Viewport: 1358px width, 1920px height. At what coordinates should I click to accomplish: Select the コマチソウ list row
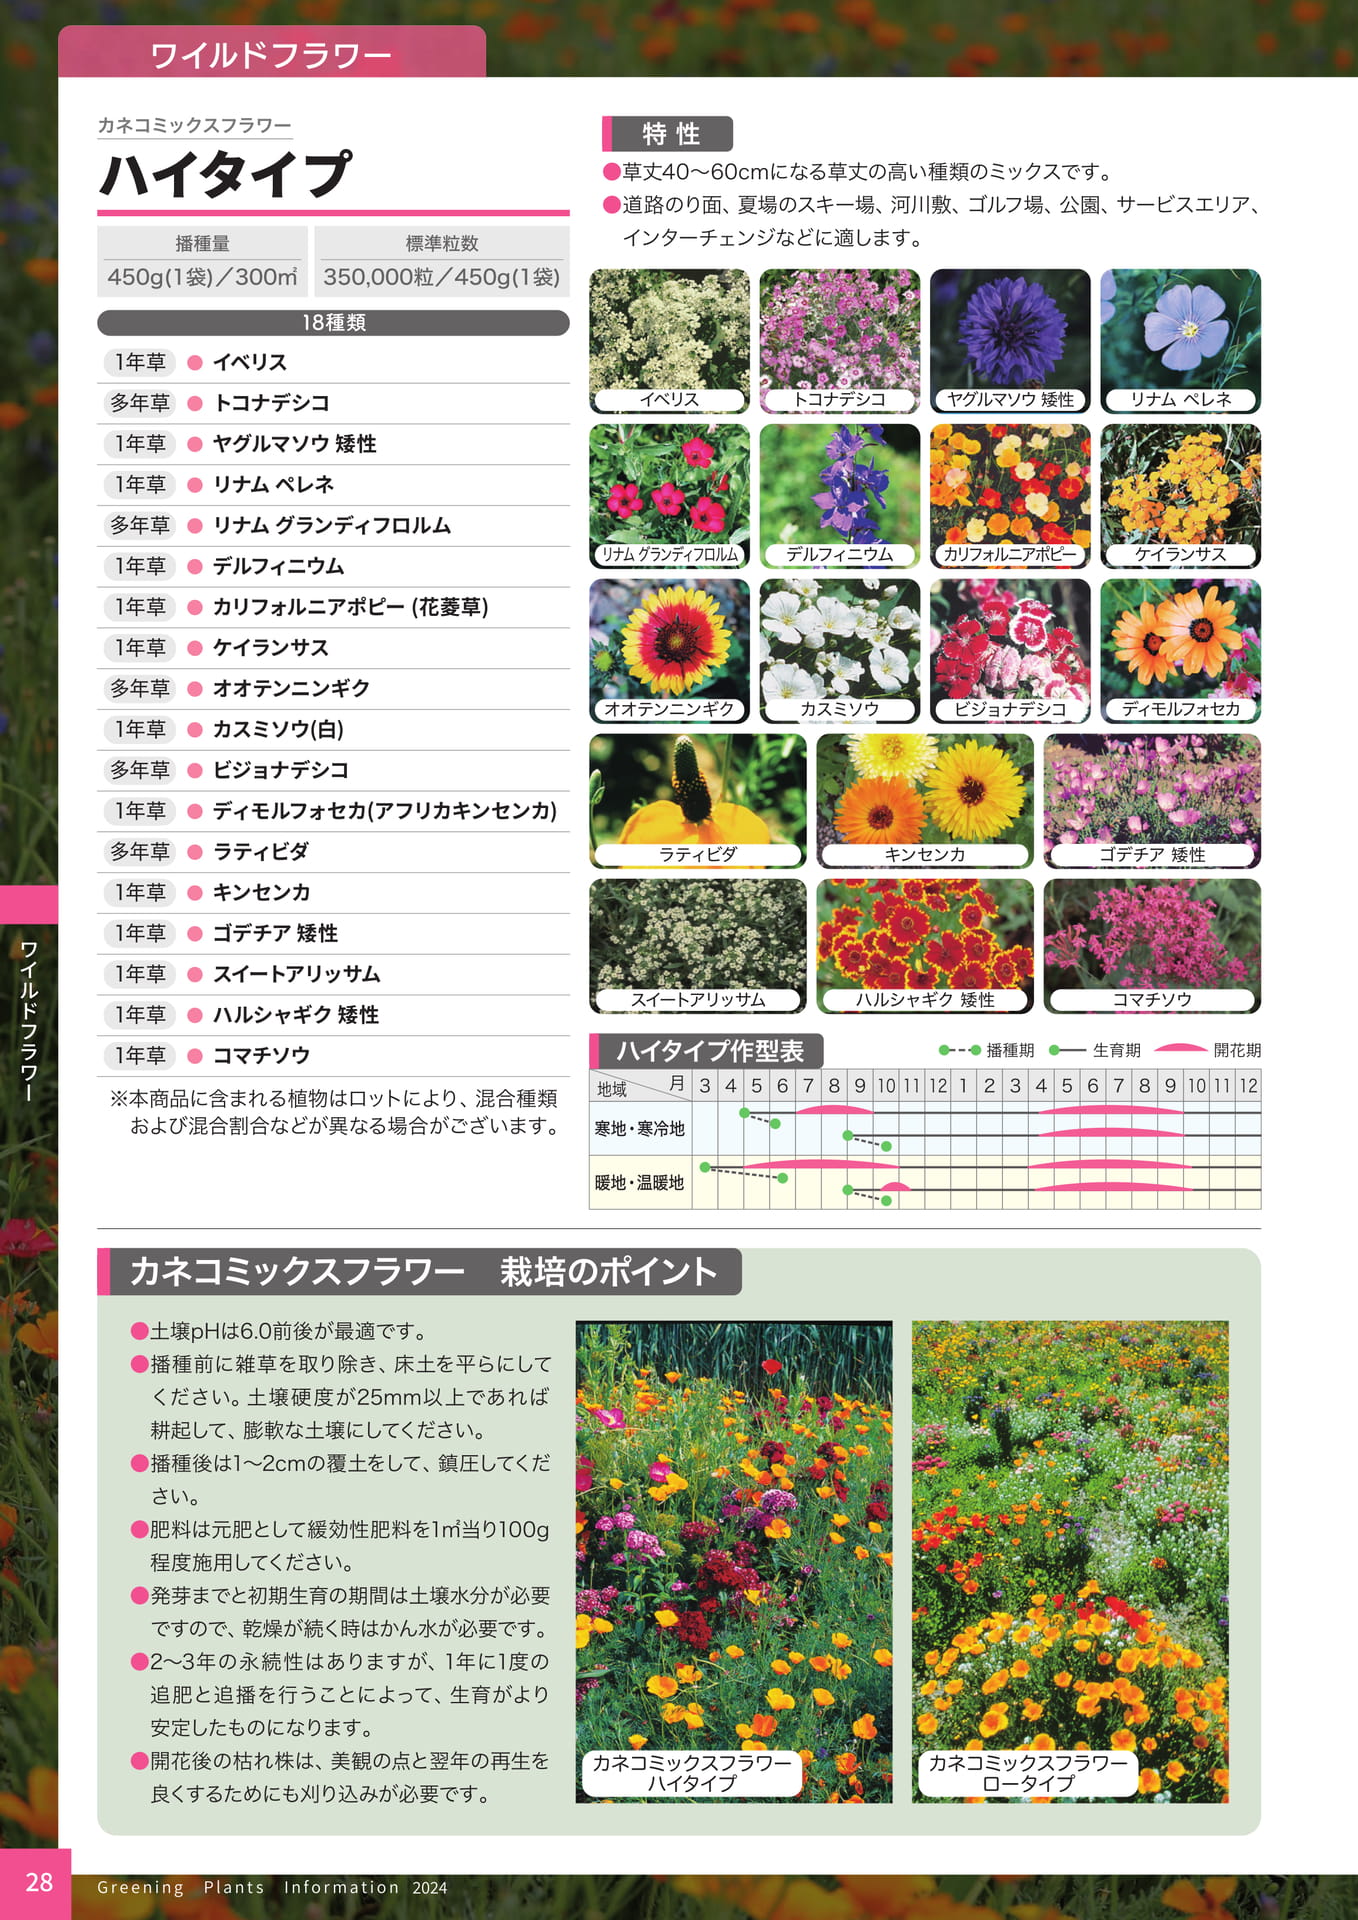pyautogui.click(x=333, y=1056)
